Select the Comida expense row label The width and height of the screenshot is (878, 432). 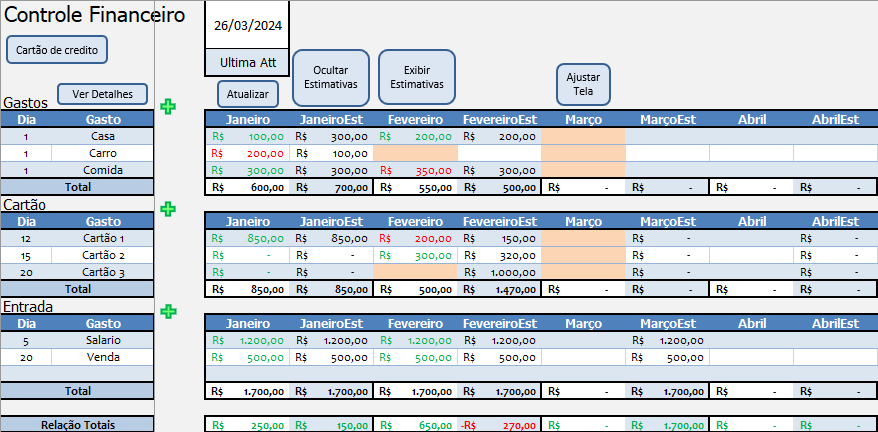coord(102,170)
